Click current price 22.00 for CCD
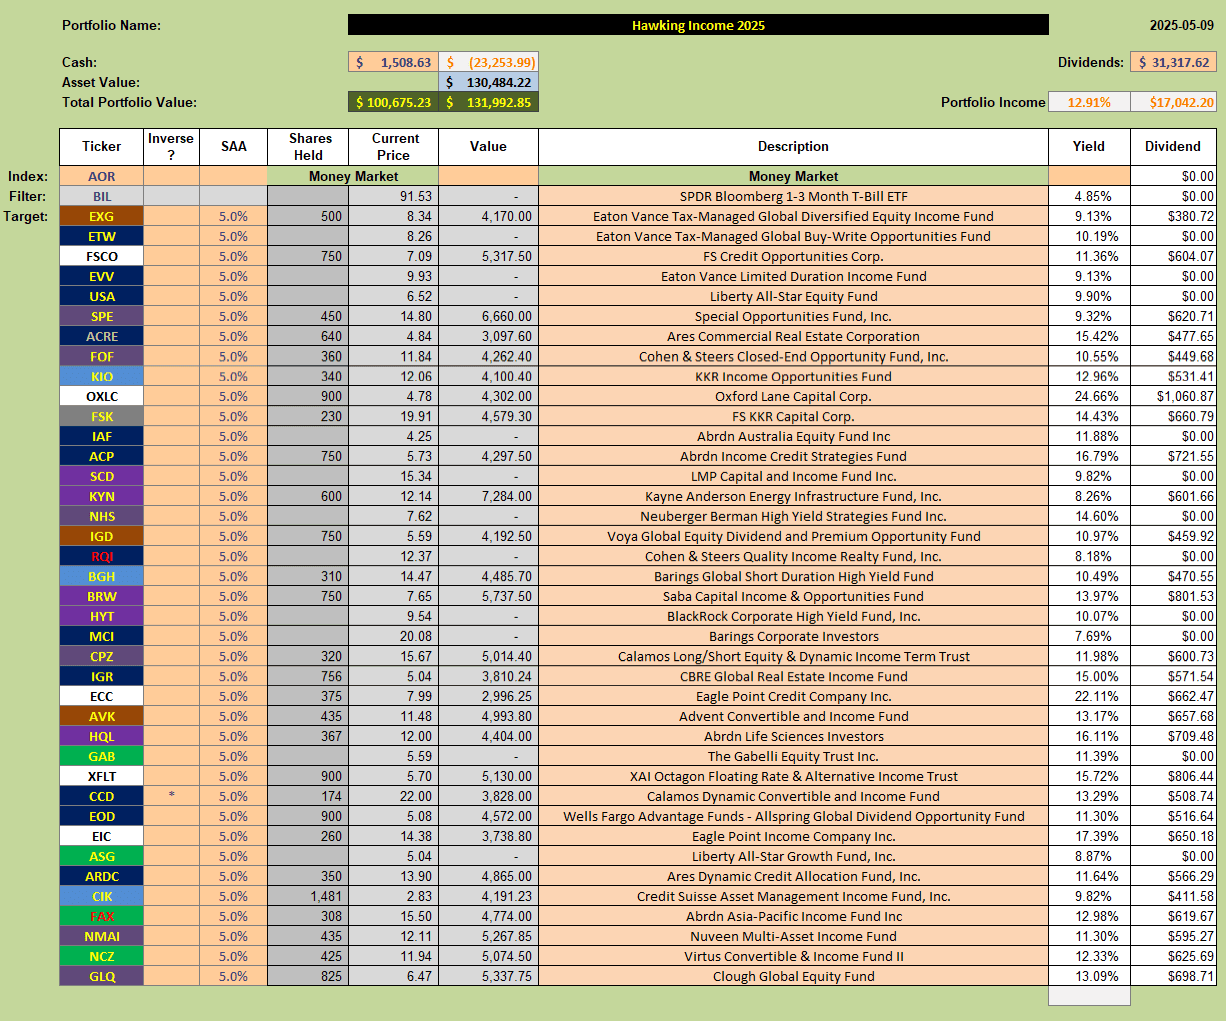 click(x=394, y=796)
